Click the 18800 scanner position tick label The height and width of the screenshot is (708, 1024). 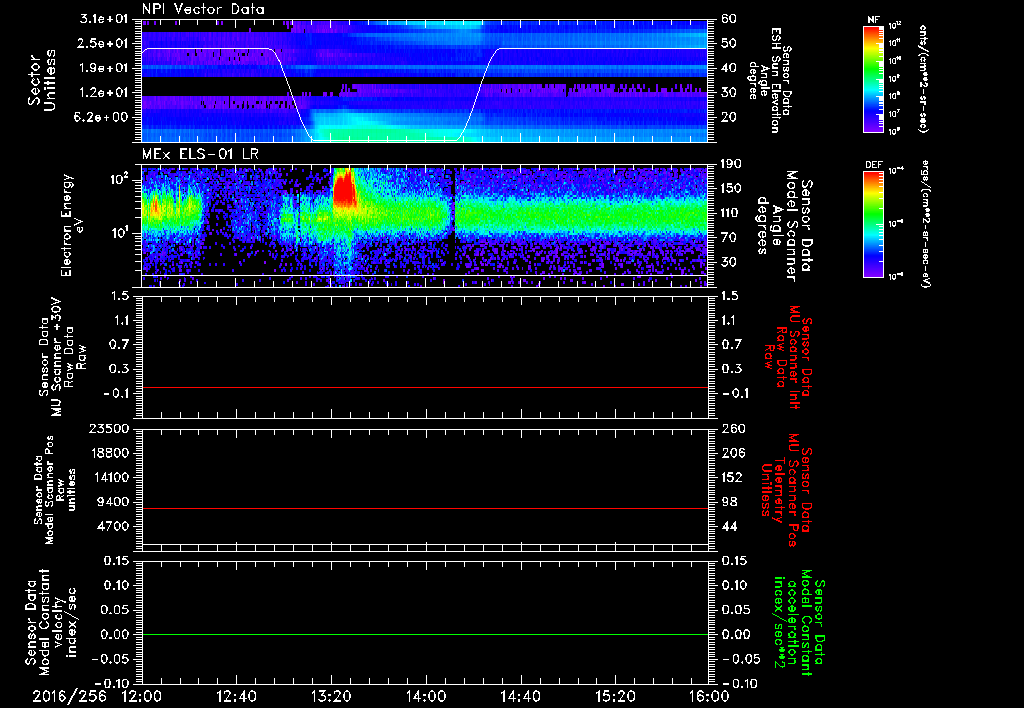click(x=108, y=453)
